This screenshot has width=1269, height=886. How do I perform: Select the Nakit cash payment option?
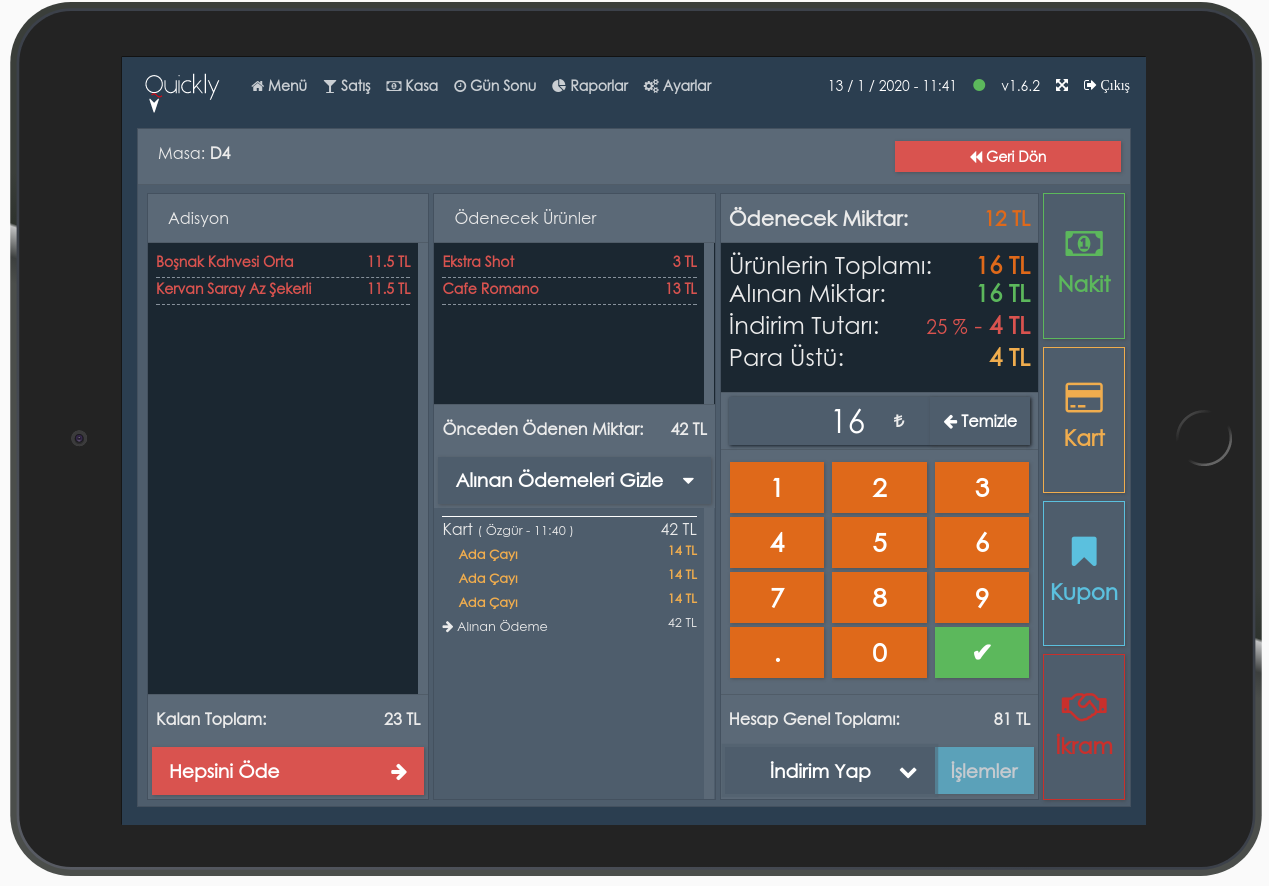pos(1083,265)
